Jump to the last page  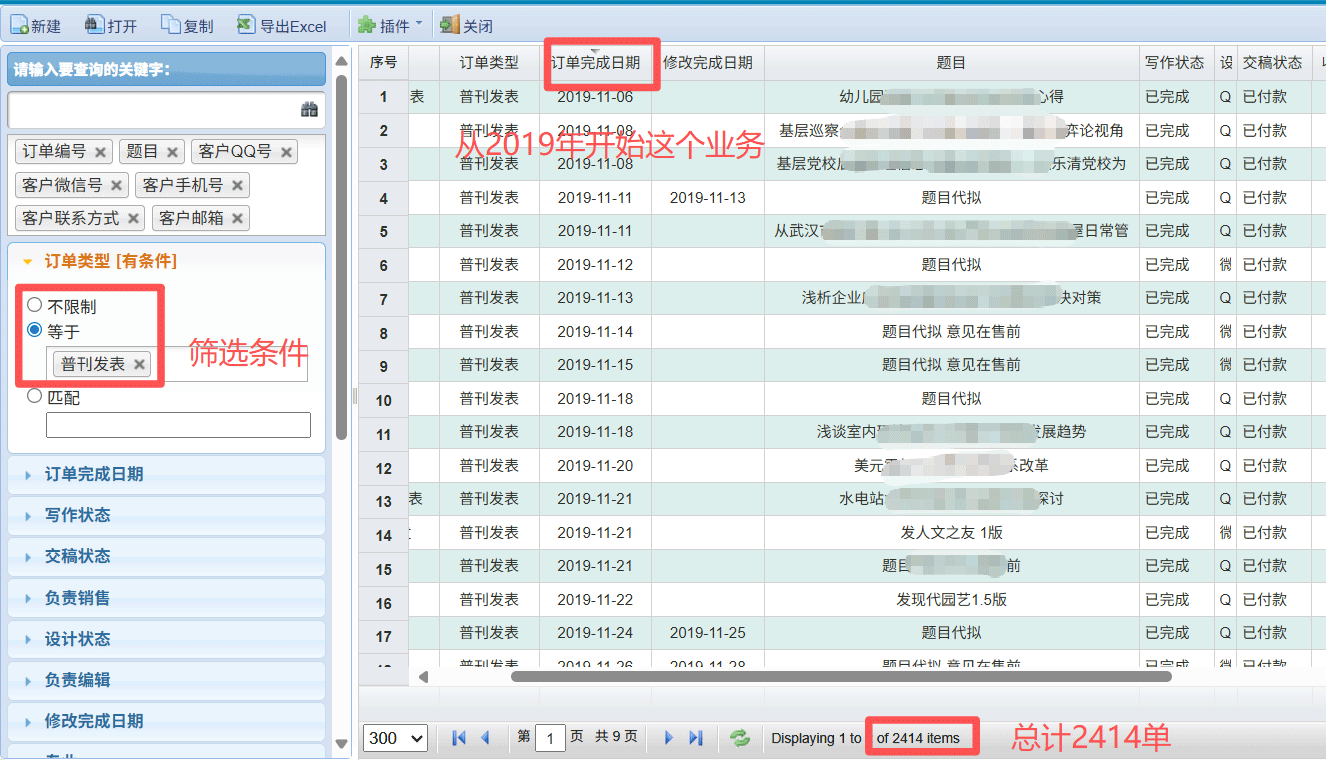click(696, 738)
